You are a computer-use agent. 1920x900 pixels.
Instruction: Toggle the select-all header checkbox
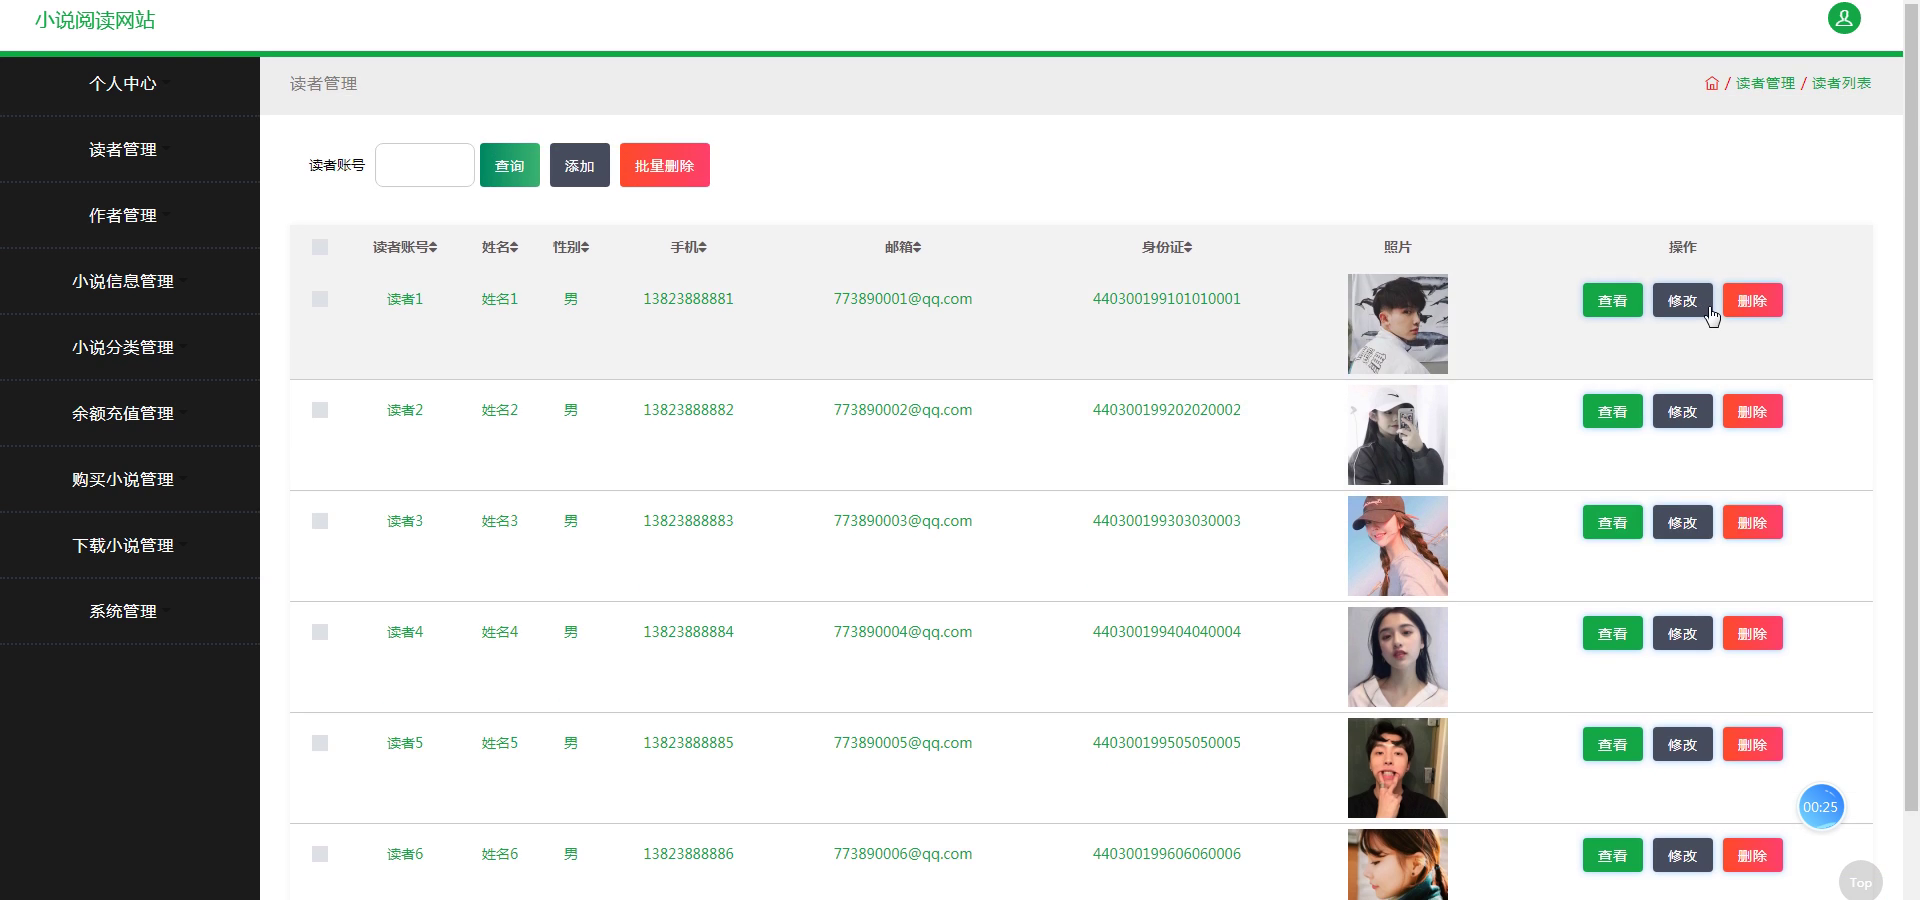click(x=320, y=247)
